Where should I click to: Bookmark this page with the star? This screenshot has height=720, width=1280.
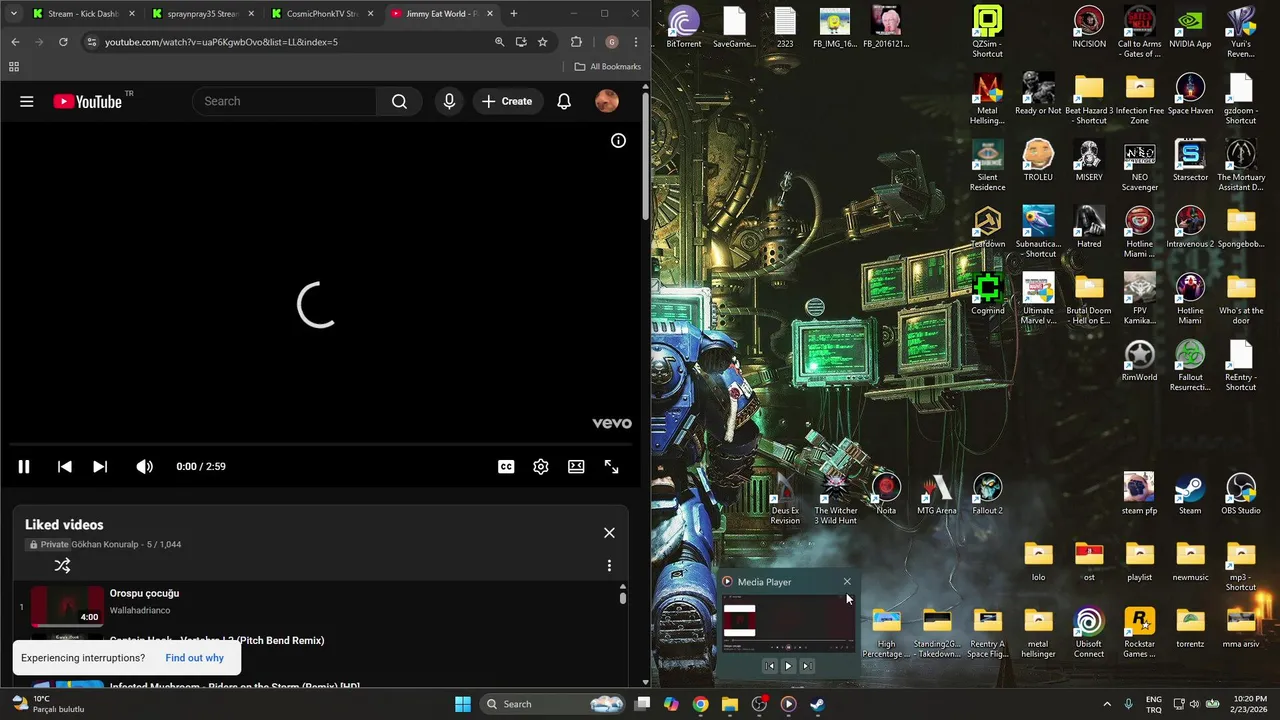click(542, 42)
